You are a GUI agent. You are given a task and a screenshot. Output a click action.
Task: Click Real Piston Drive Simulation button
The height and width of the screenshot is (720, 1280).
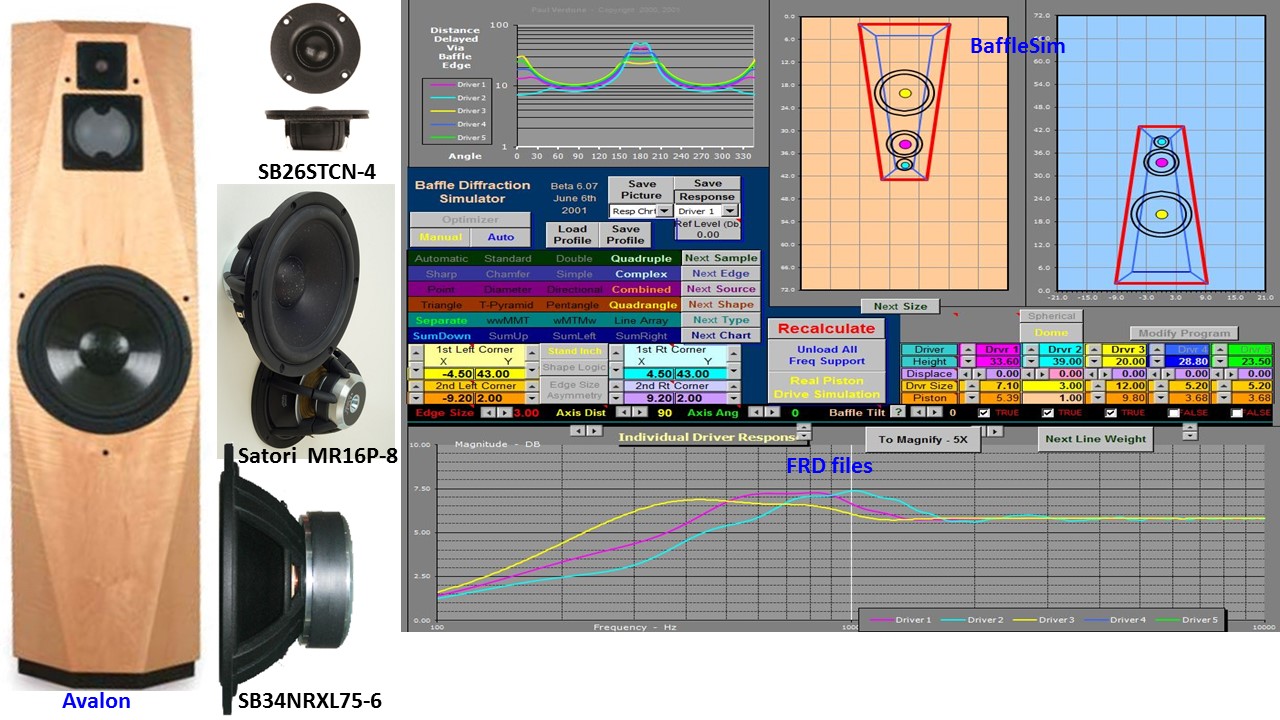point(827,387)
